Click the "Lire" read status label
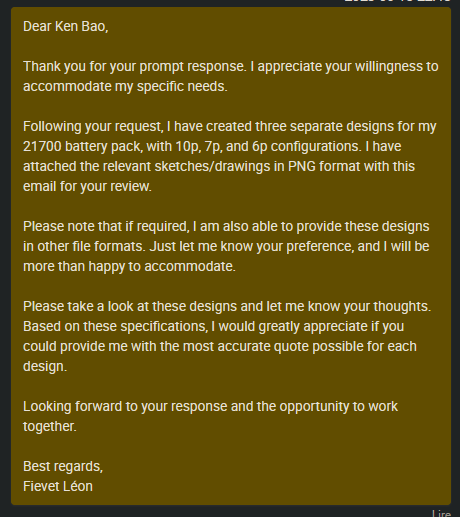The width and height of the screenshot is (460, 517). tap(442, 514)
